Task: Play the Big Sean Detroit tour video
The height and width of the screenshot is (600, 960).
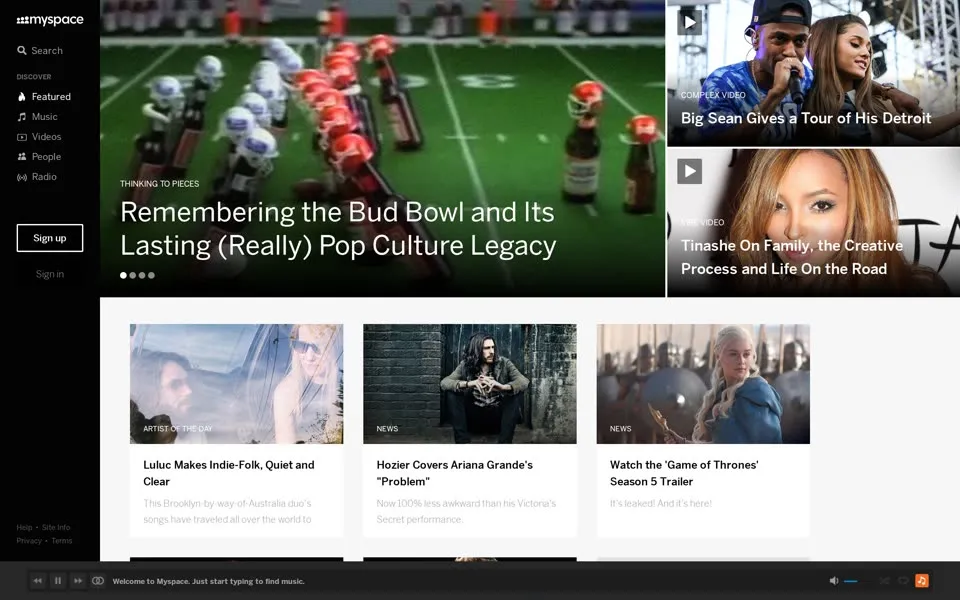Action: pyautogui.click(x=689, y=23)
